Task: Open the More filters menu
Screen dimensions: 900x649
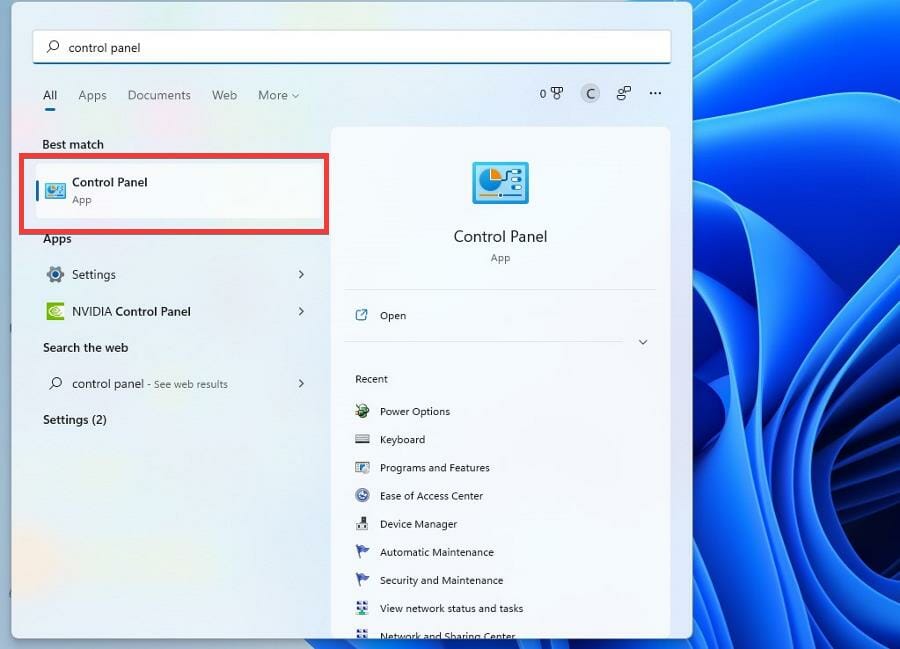Action: [x=272, y=95]
